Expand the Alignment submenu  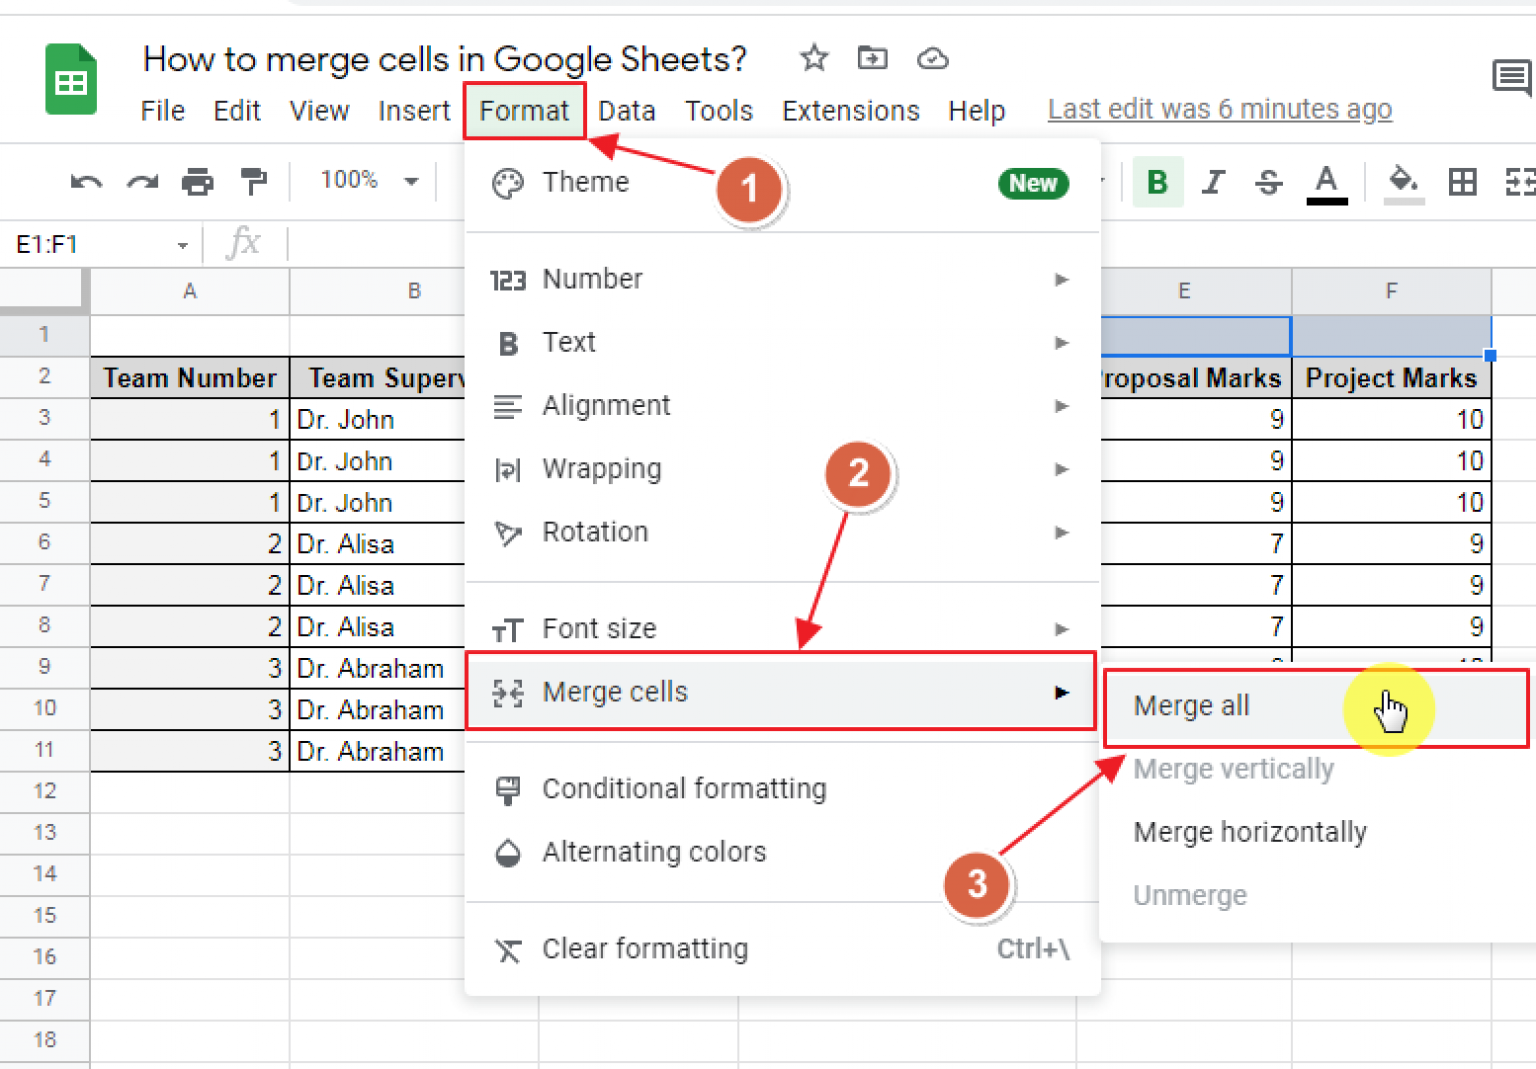pos(782,406)
